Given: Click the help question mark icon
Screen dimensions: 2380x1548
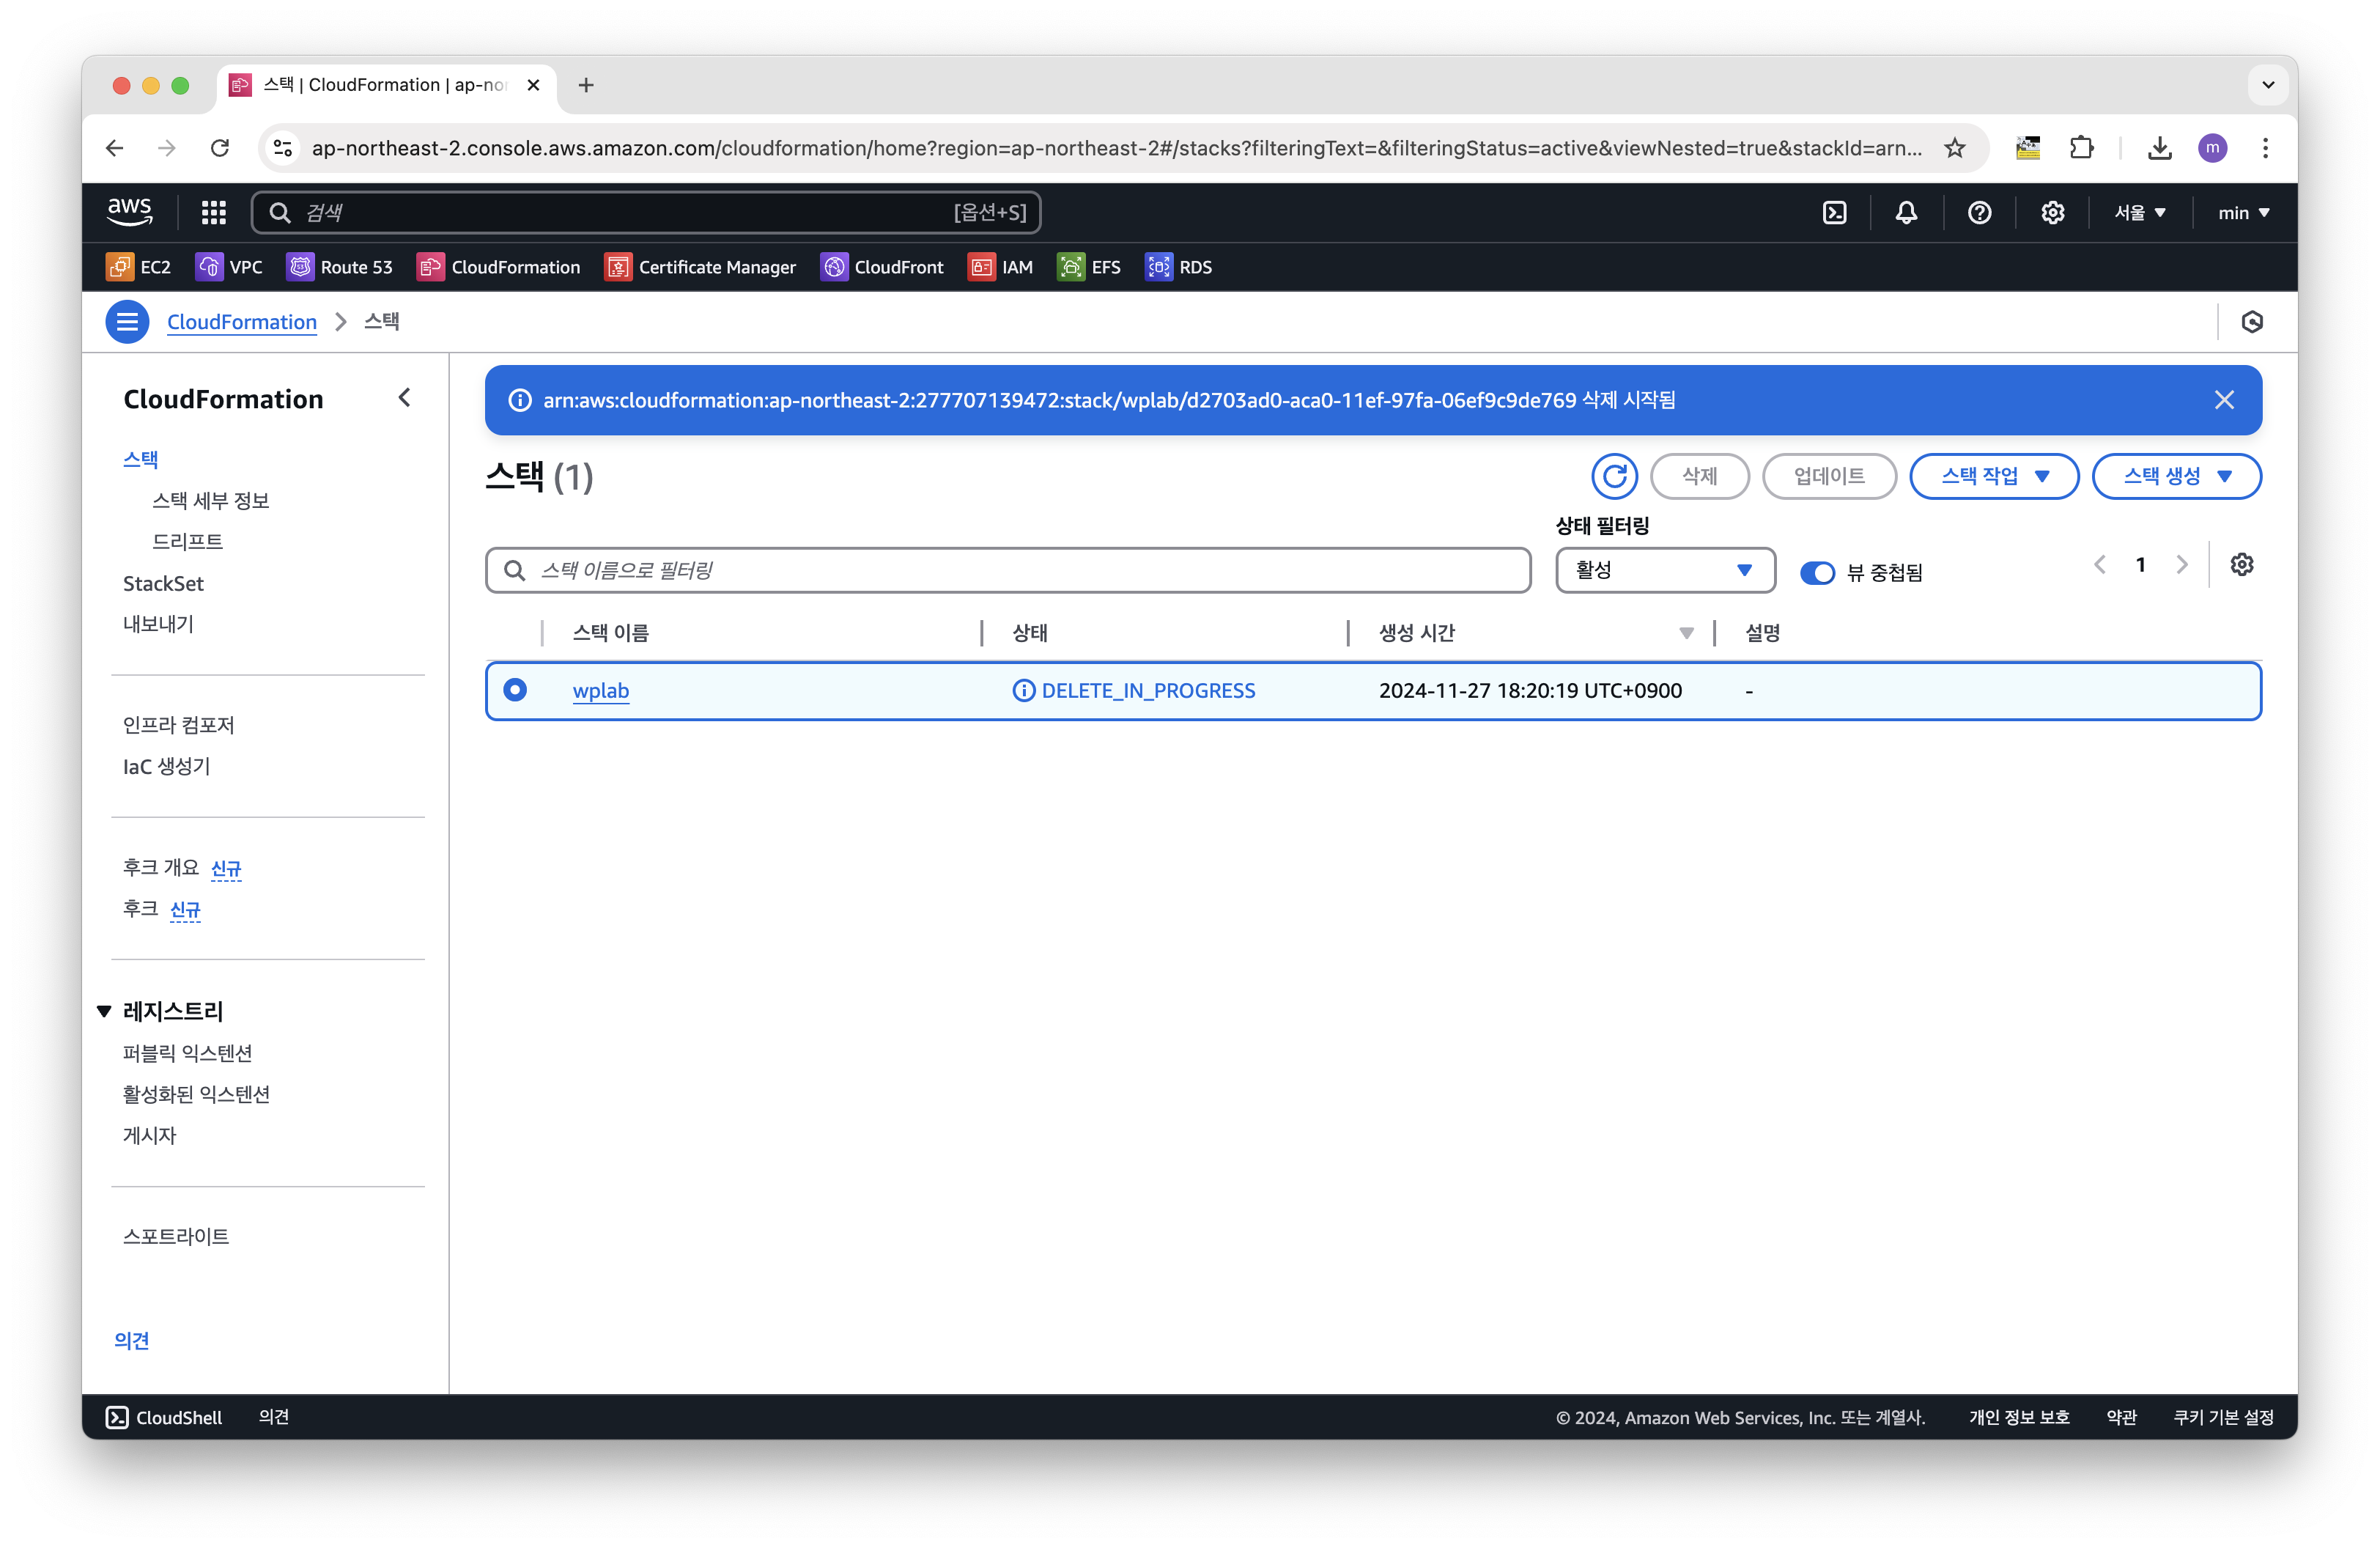Looking at the screenshot, I should [1979, 213].
